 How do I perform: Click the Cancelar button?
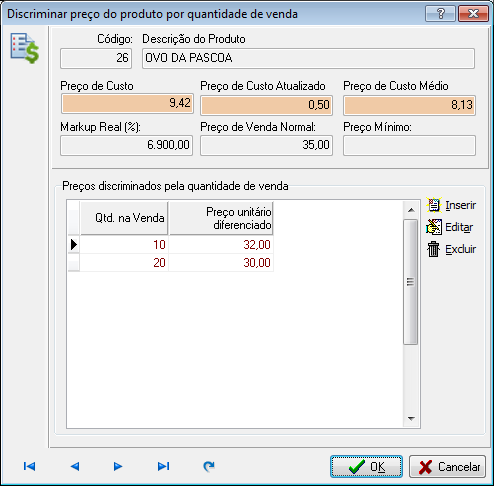tap(447, 467)
